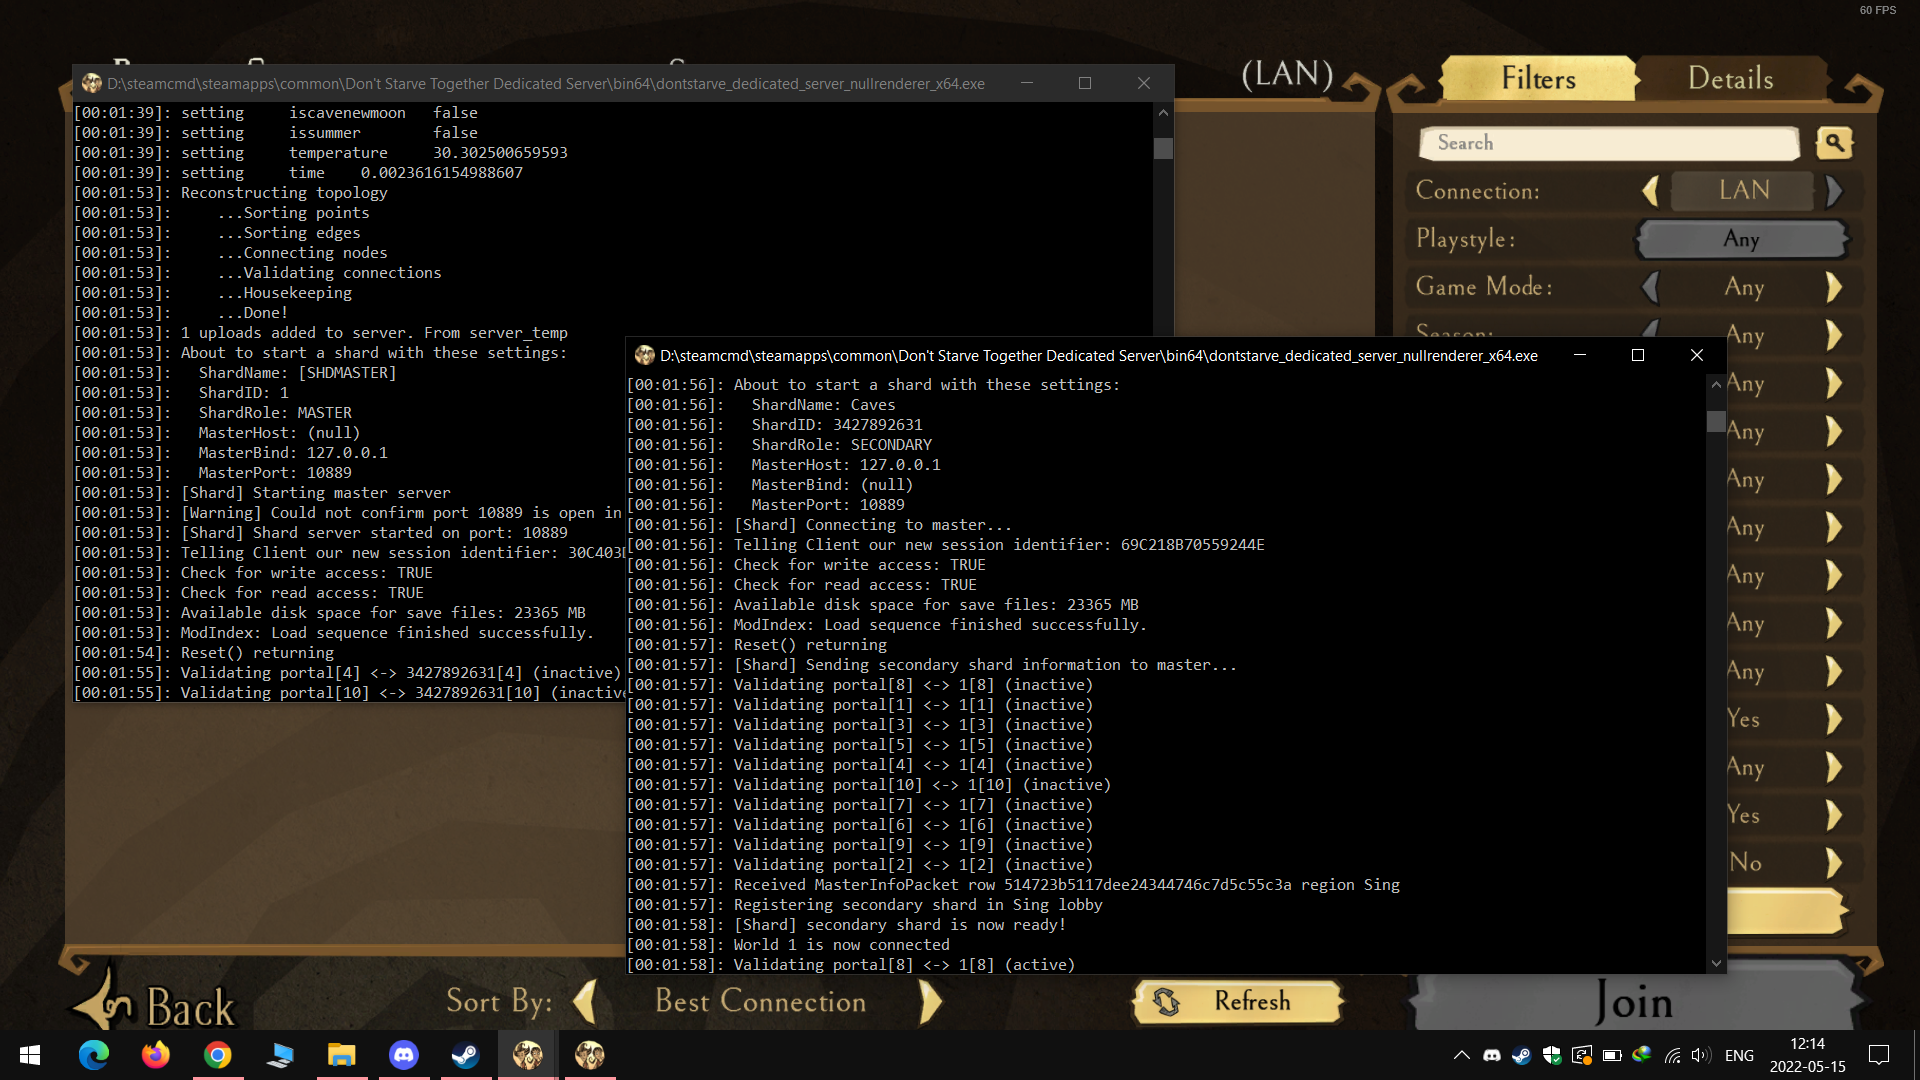Viewport: 1920px width, 1080px height.
Task: Cycle Sort By to previous option
Action: [x=586, y=1002]
